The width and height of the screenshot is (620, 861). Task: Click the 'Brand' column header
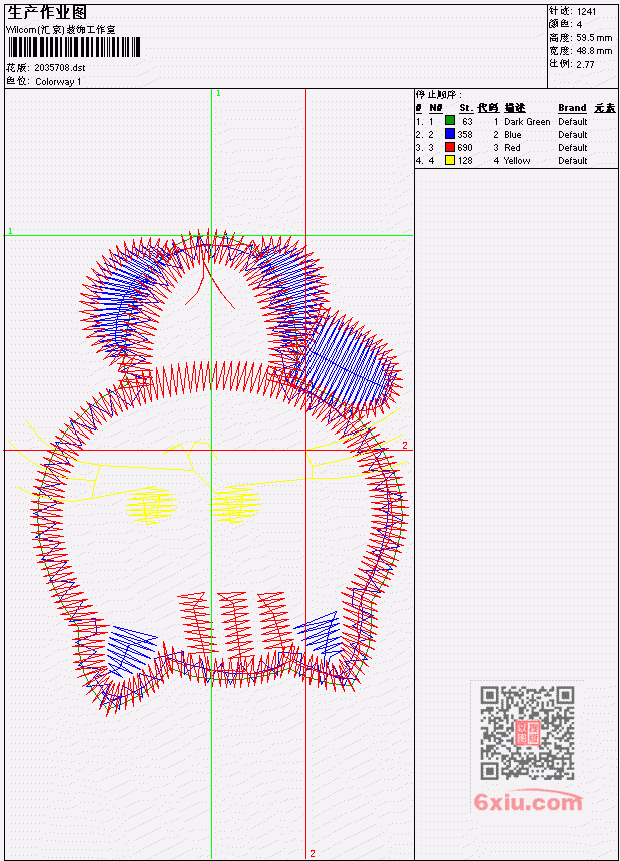coord(572,108)
